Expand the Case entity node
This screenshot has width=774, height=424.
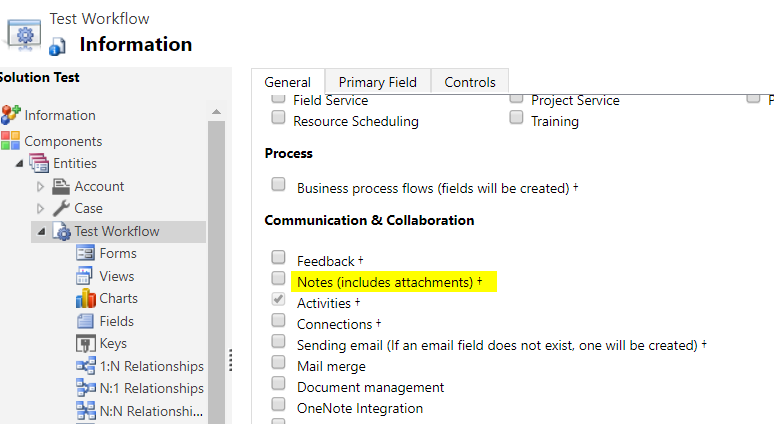coord(40,209)
